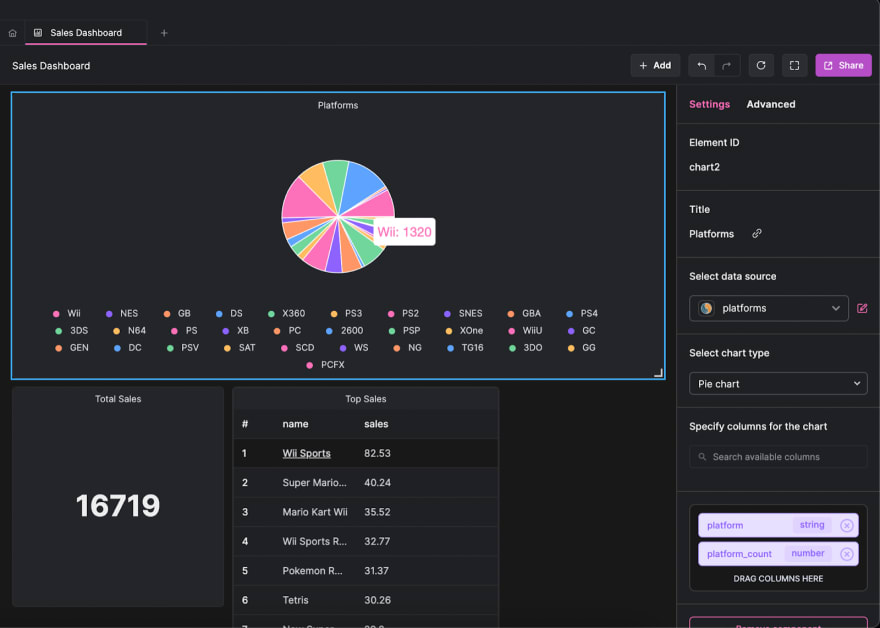
Task: Toggle the NES legend item
Action: tap(122, 313)
